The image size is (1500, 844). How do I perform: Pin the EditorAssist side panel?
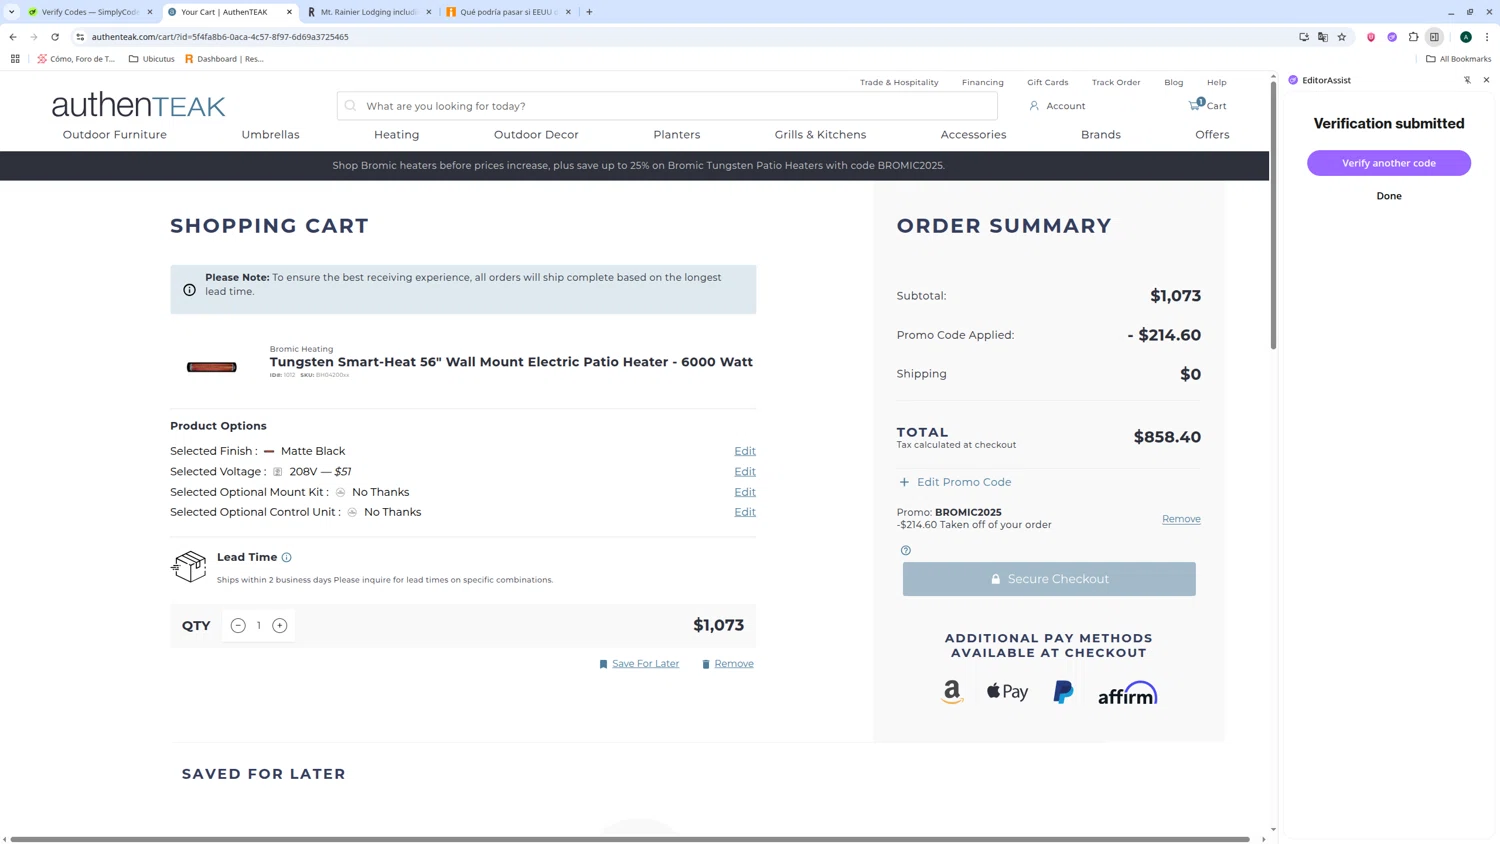[1467, 80]
